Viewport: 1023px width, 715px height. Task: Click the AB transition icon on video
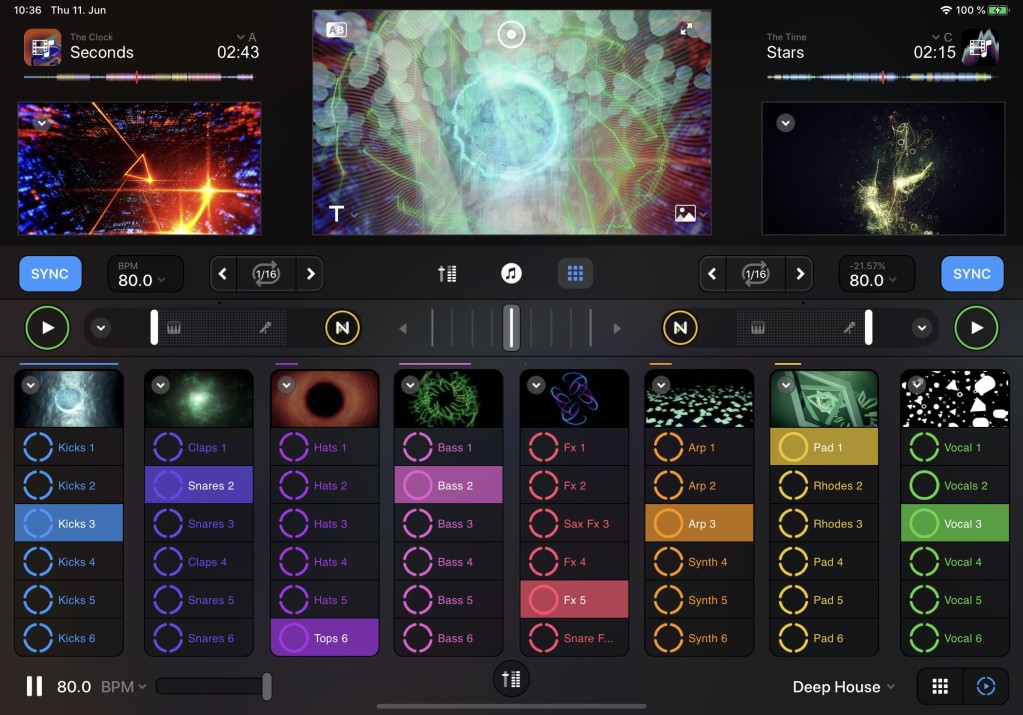337,30
